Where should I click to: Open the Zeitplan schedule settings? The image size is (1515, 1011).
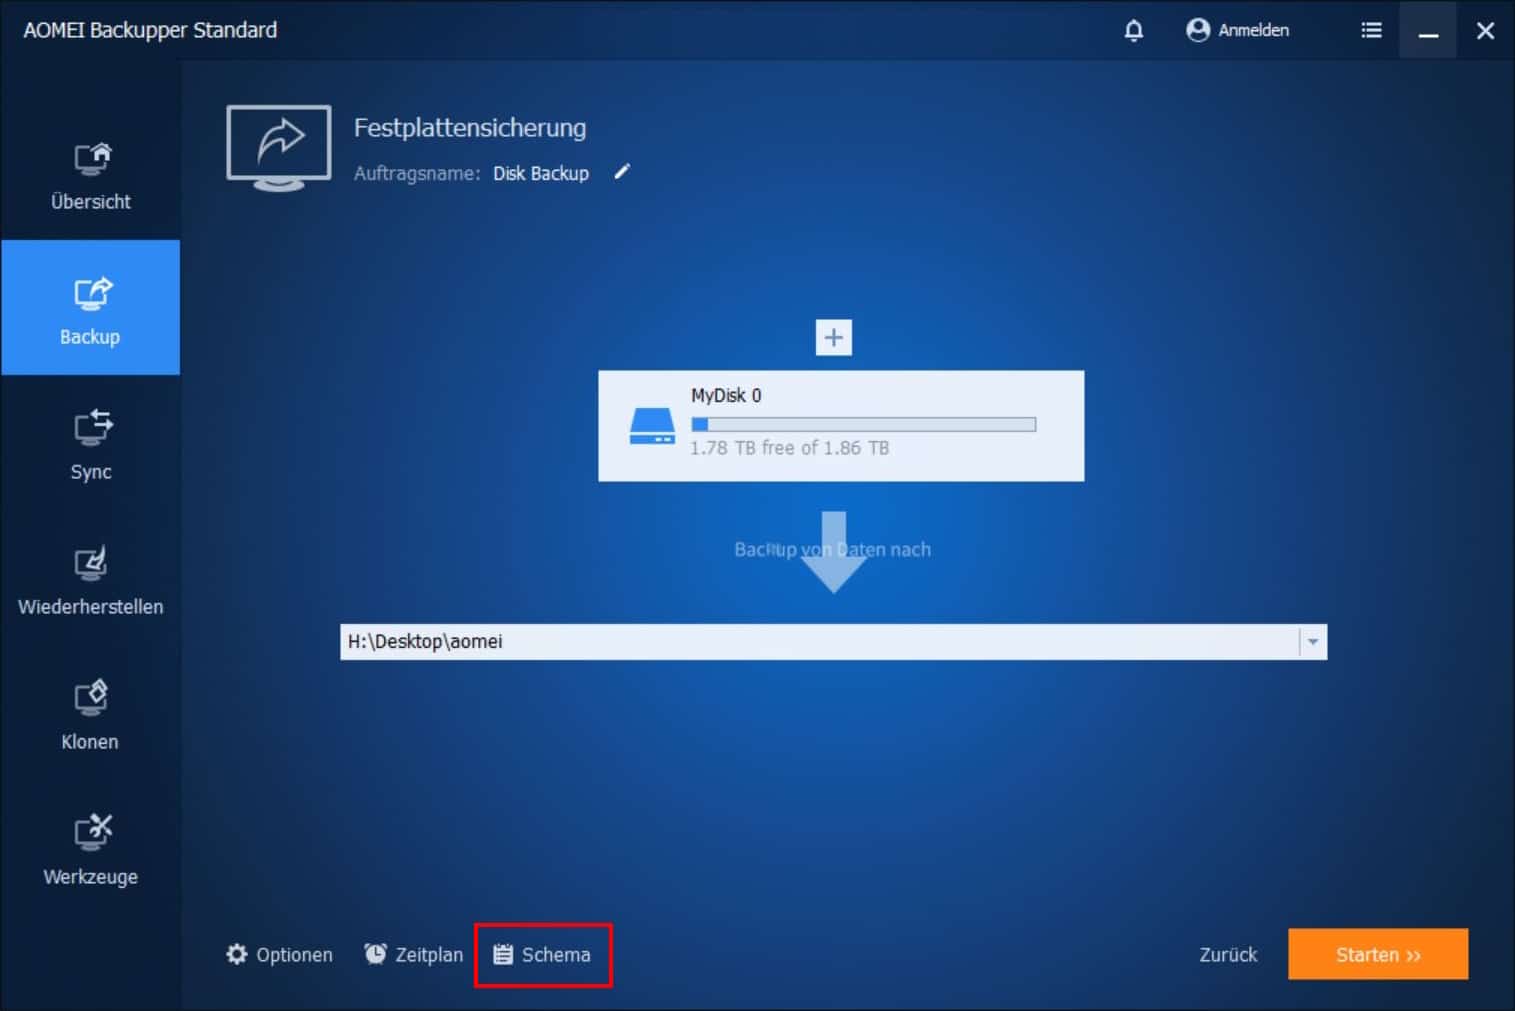tap(414, 955)
